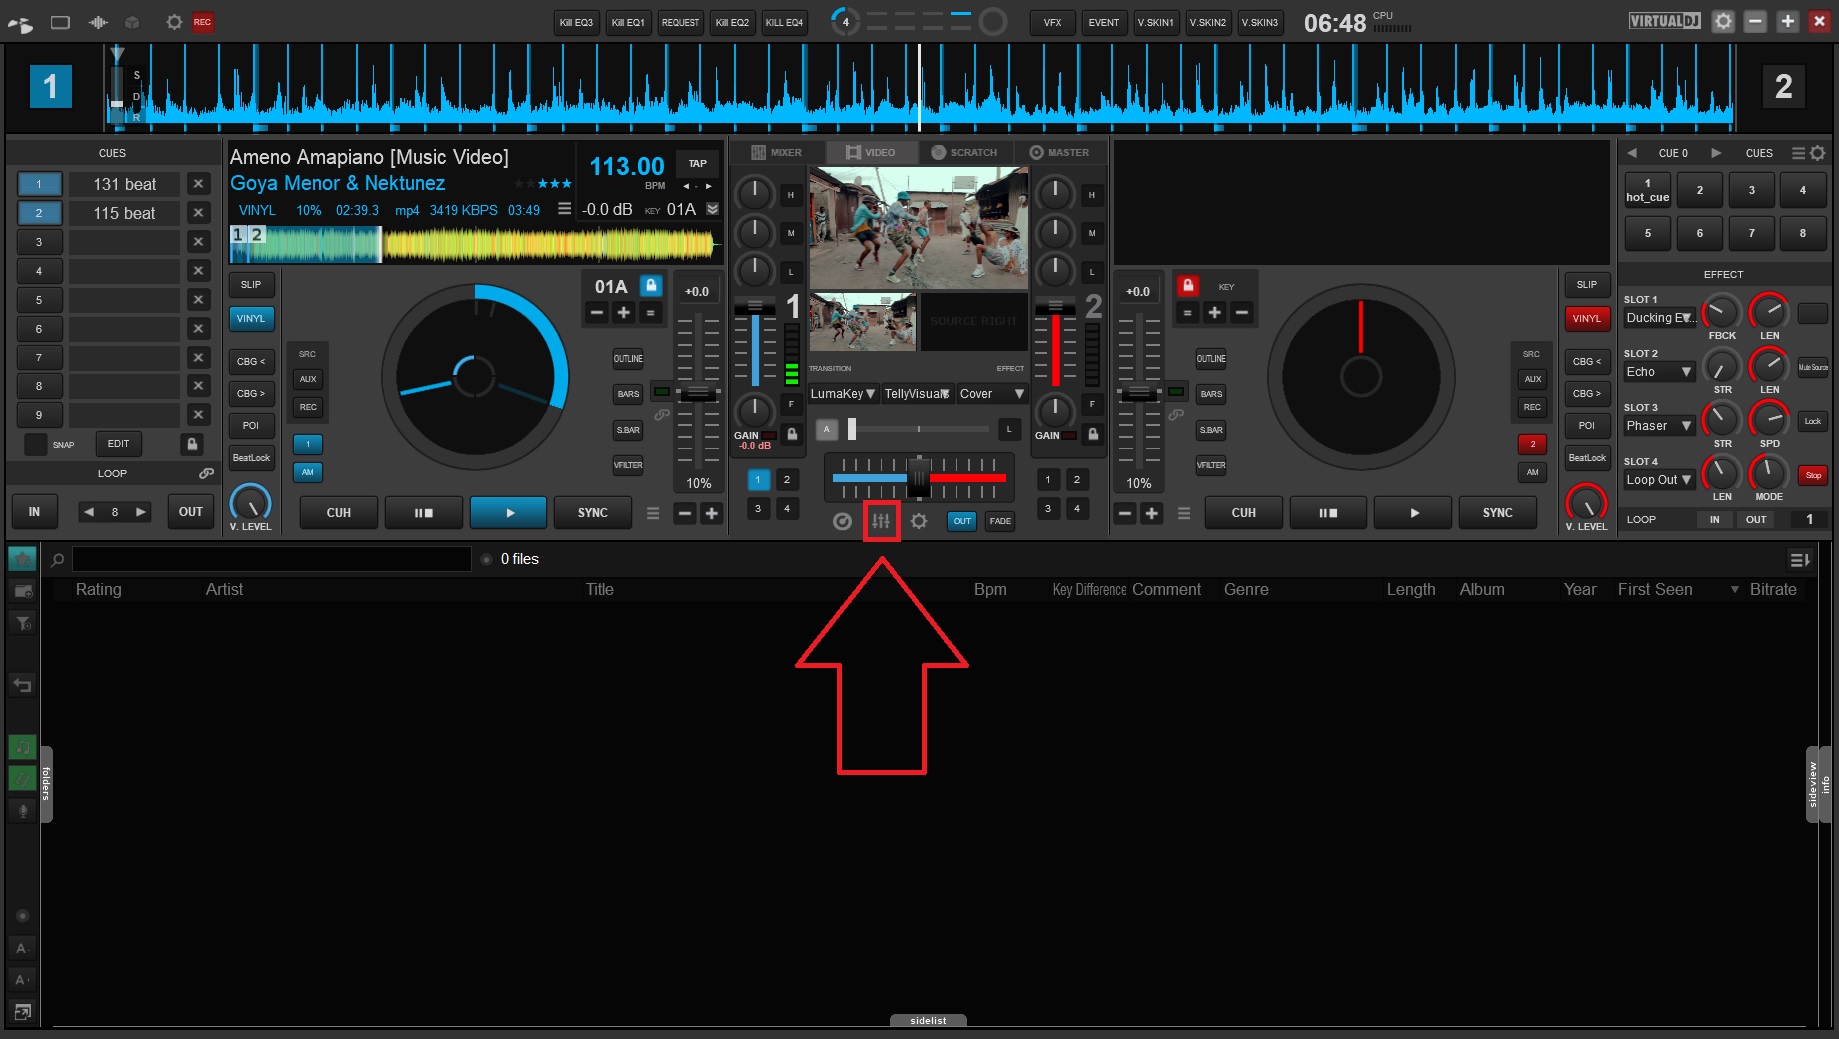Viewport: 1839px width, 1039px height.
Task: Open the sidelist tab at bottom
Action: pyautogui.click(x=928, y=1021)
